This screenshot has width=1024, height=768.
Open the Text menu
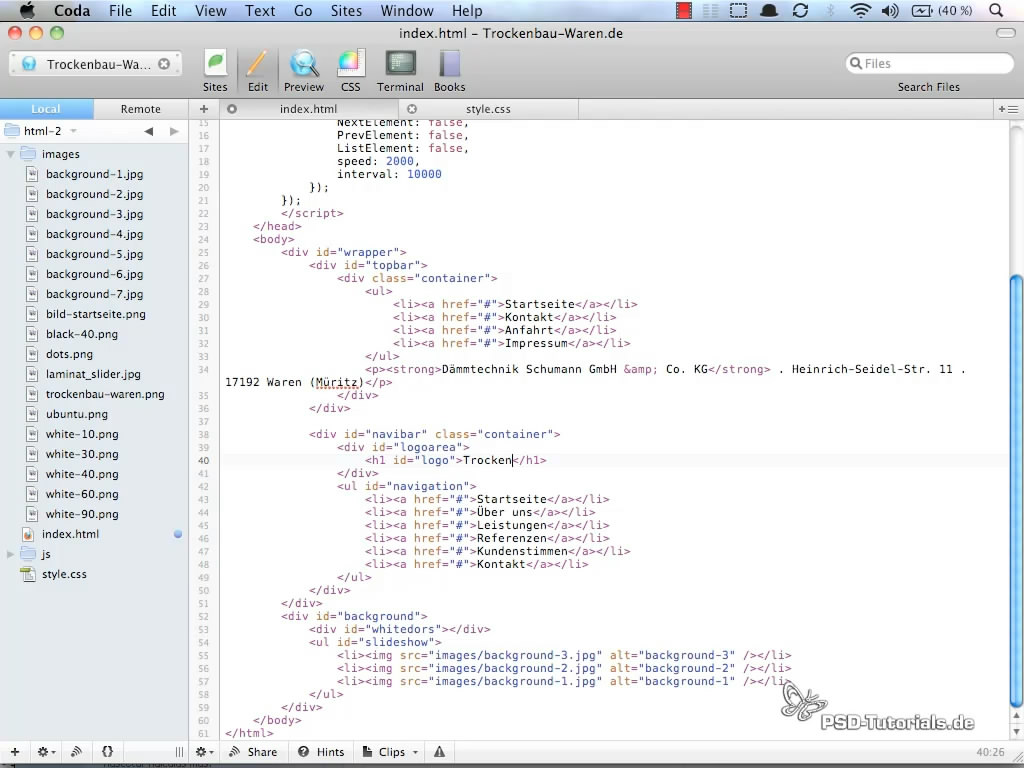[x=260, y=10]
